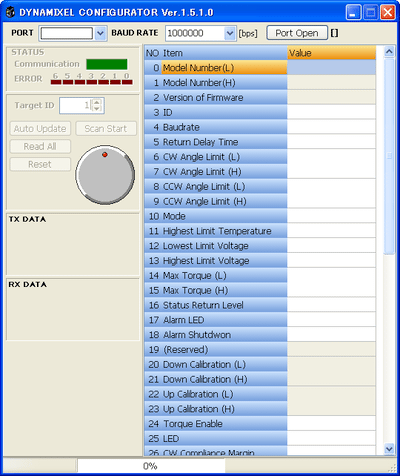The height and width of the screenshot is (476, 400).
Task: Click the Port Open button
Action: point(297,33)
